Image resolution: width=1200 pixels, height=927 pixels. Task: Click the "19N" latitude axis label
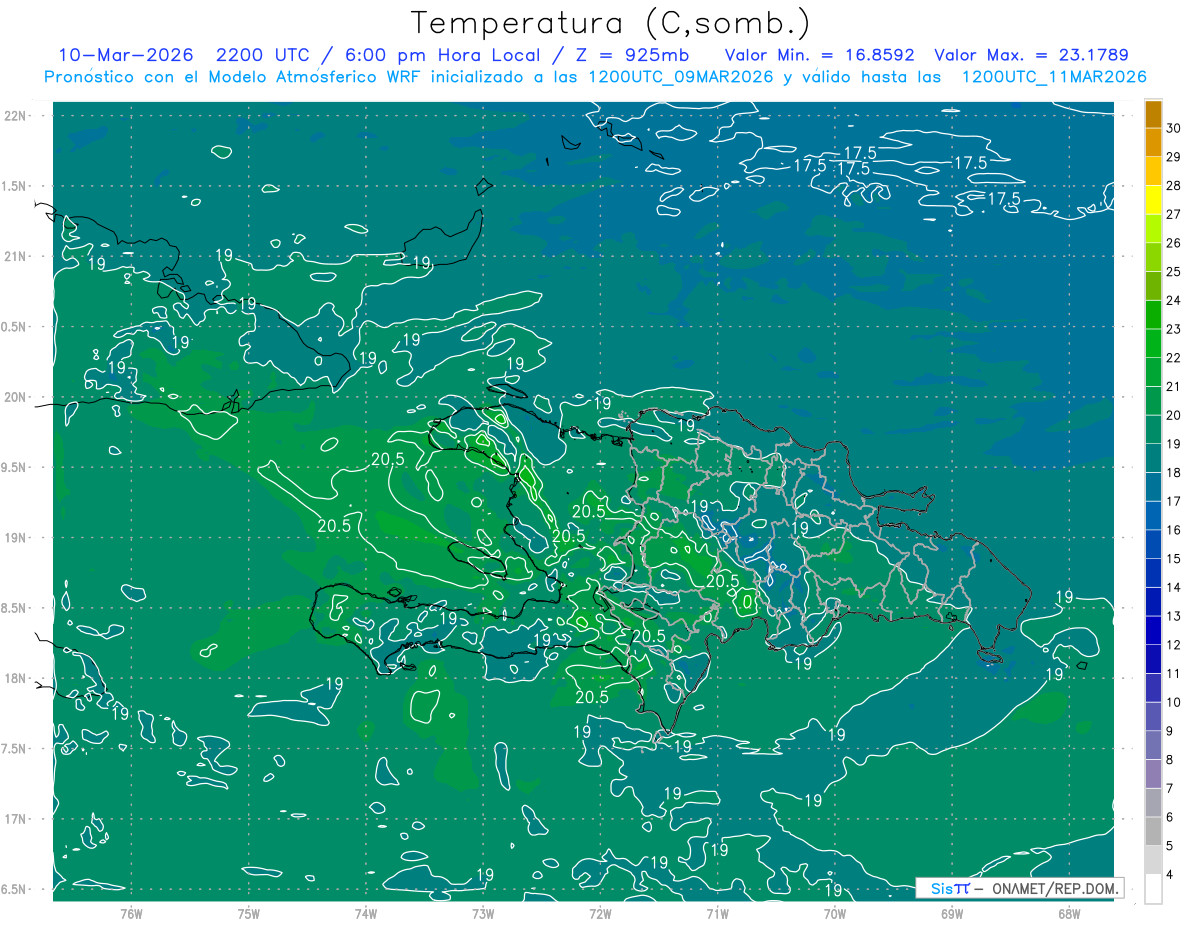click(x=17, y=537)
